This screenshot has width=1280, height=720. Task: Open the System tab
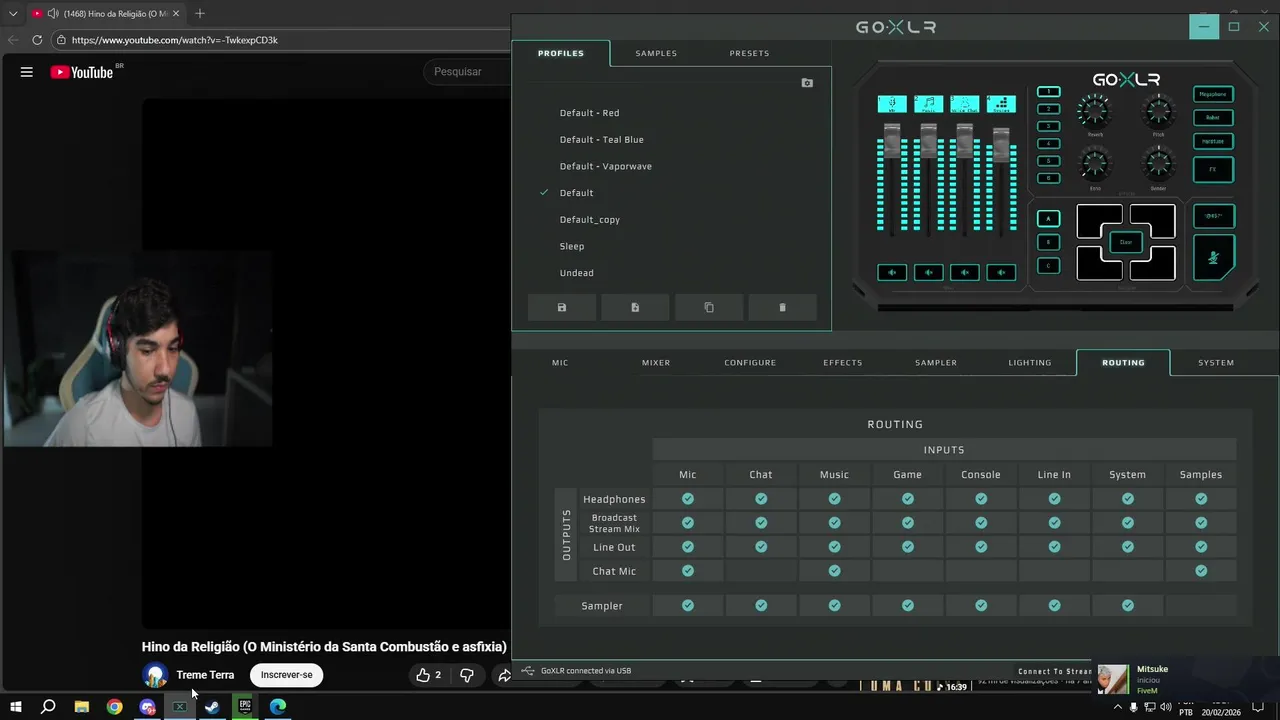pyautogui.click(x=1216, y=362)
